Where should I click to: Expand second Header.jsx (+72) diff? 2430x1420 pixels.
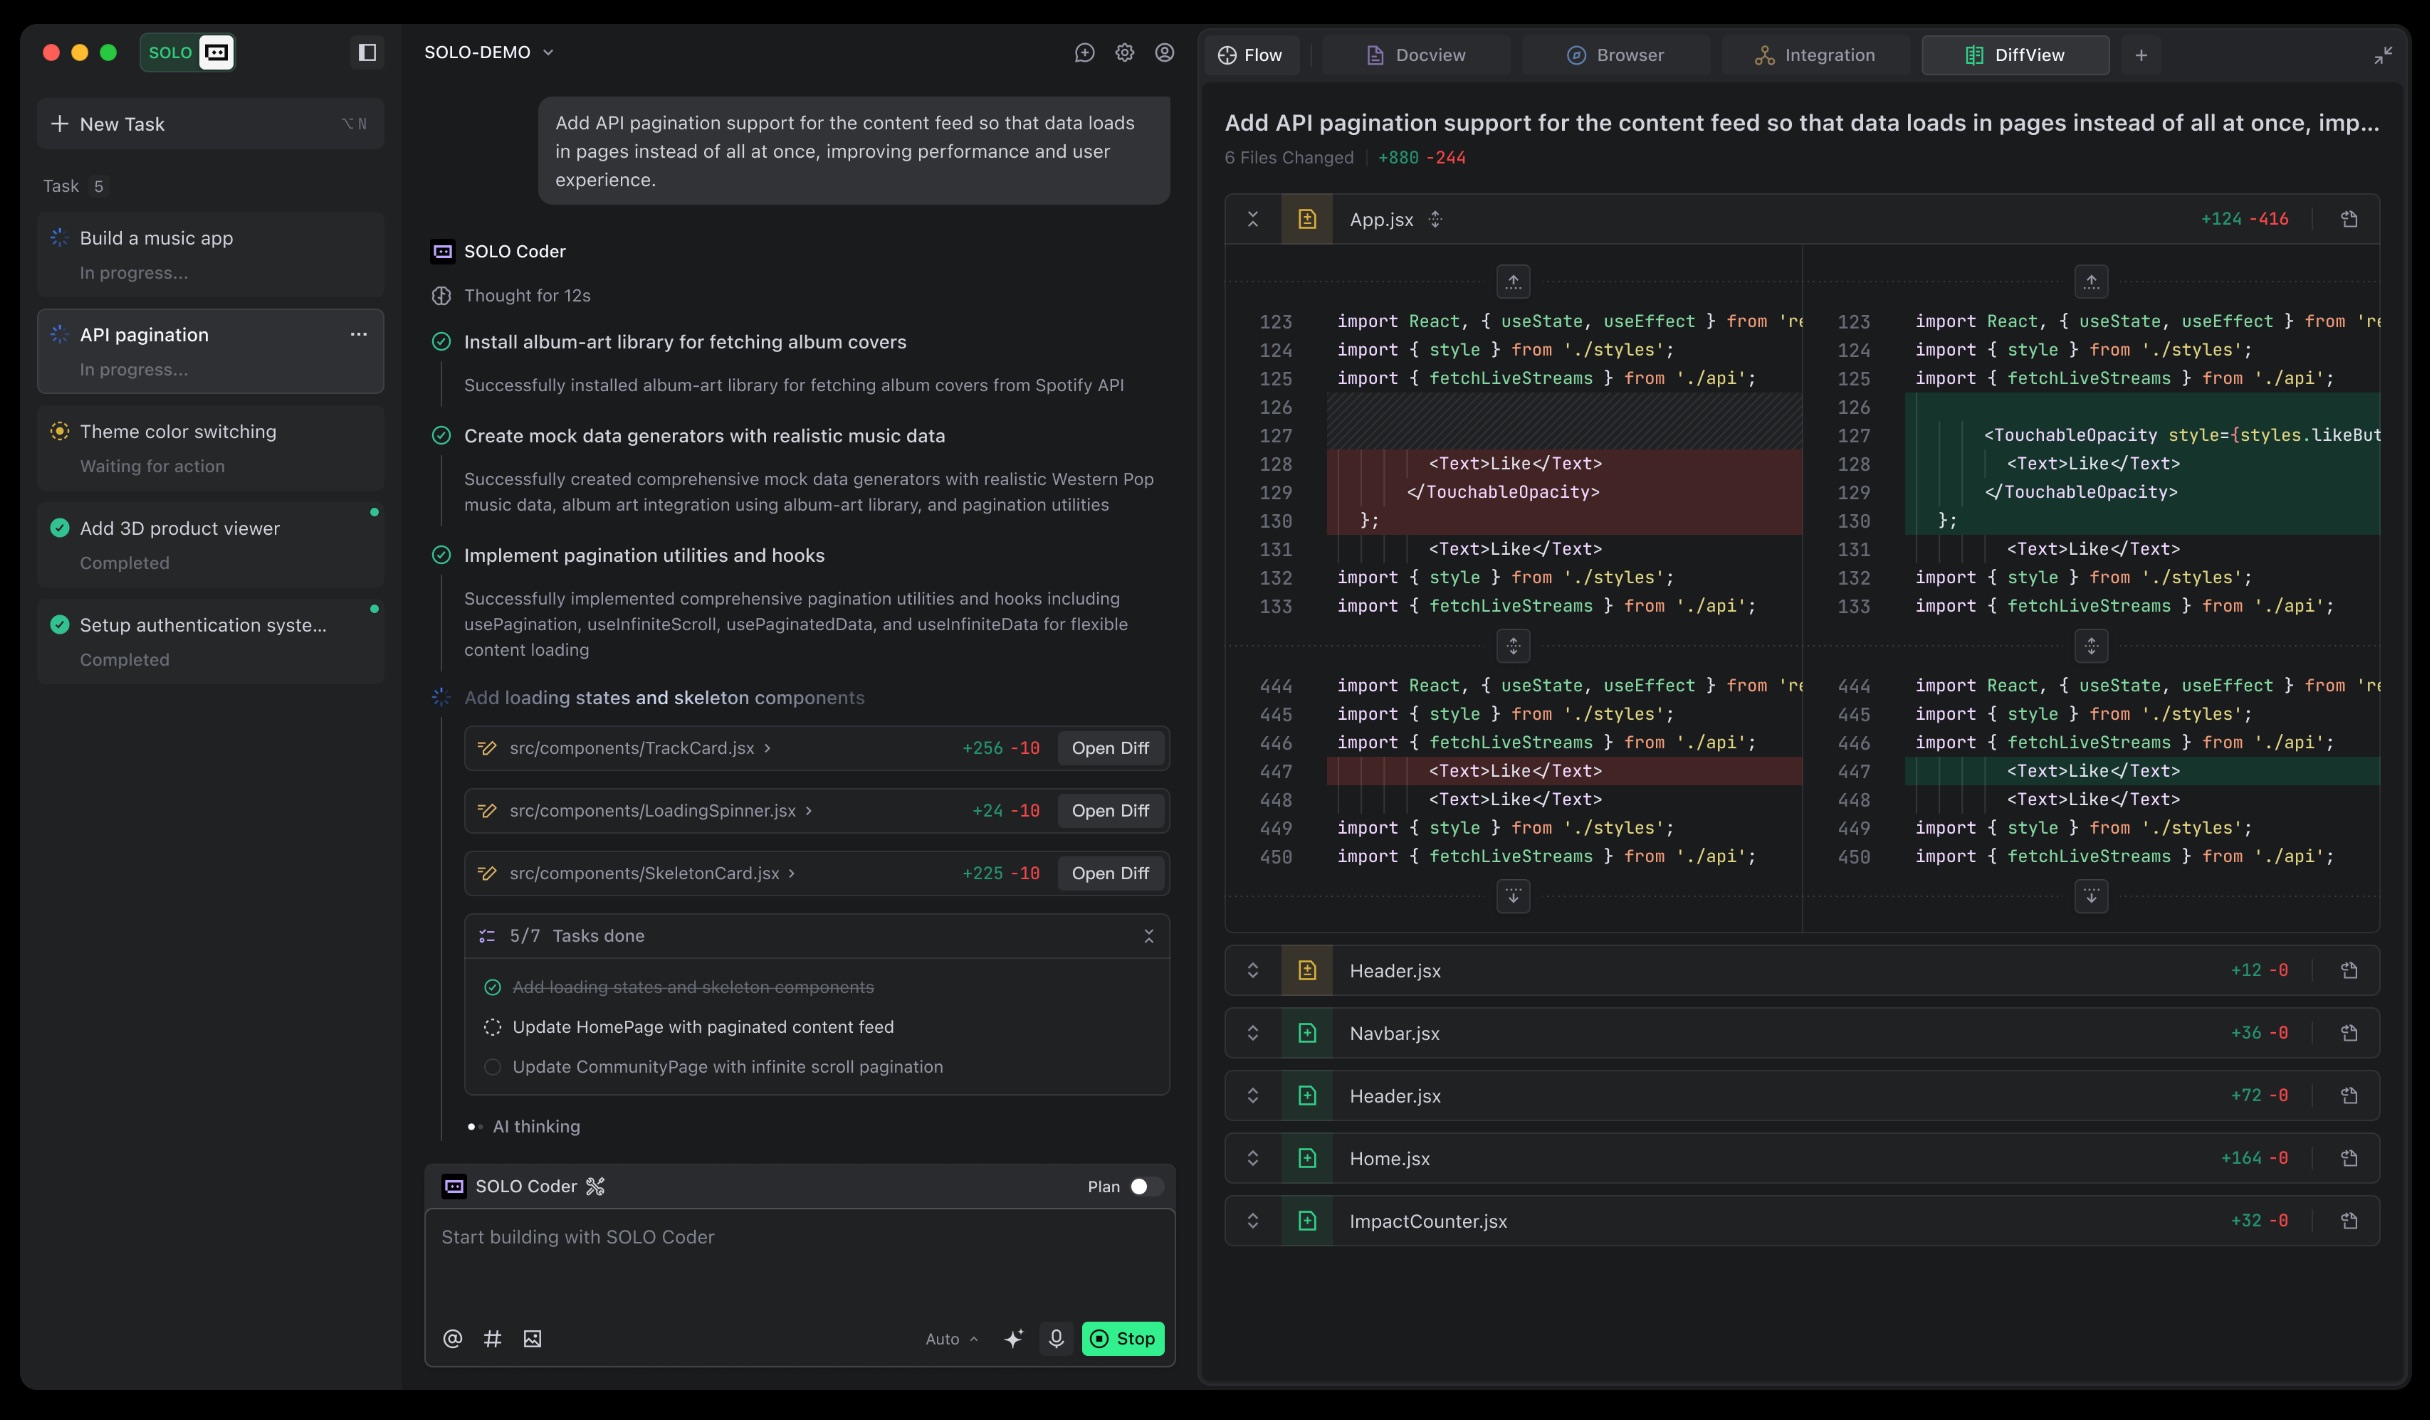pyautogui.click(x=1253, y=1095)
